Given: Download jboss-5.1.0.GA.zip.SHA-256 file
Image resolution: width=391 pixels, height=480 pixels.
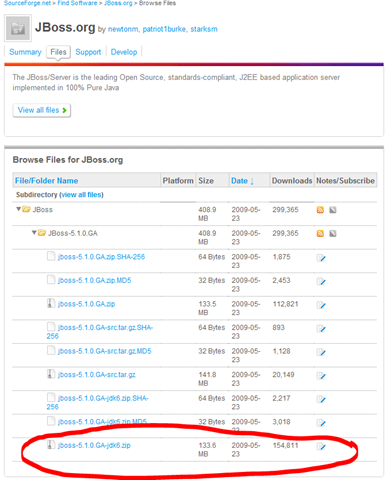Looking at the screenshot, I should pyautogui.click(x=101, y=257).
